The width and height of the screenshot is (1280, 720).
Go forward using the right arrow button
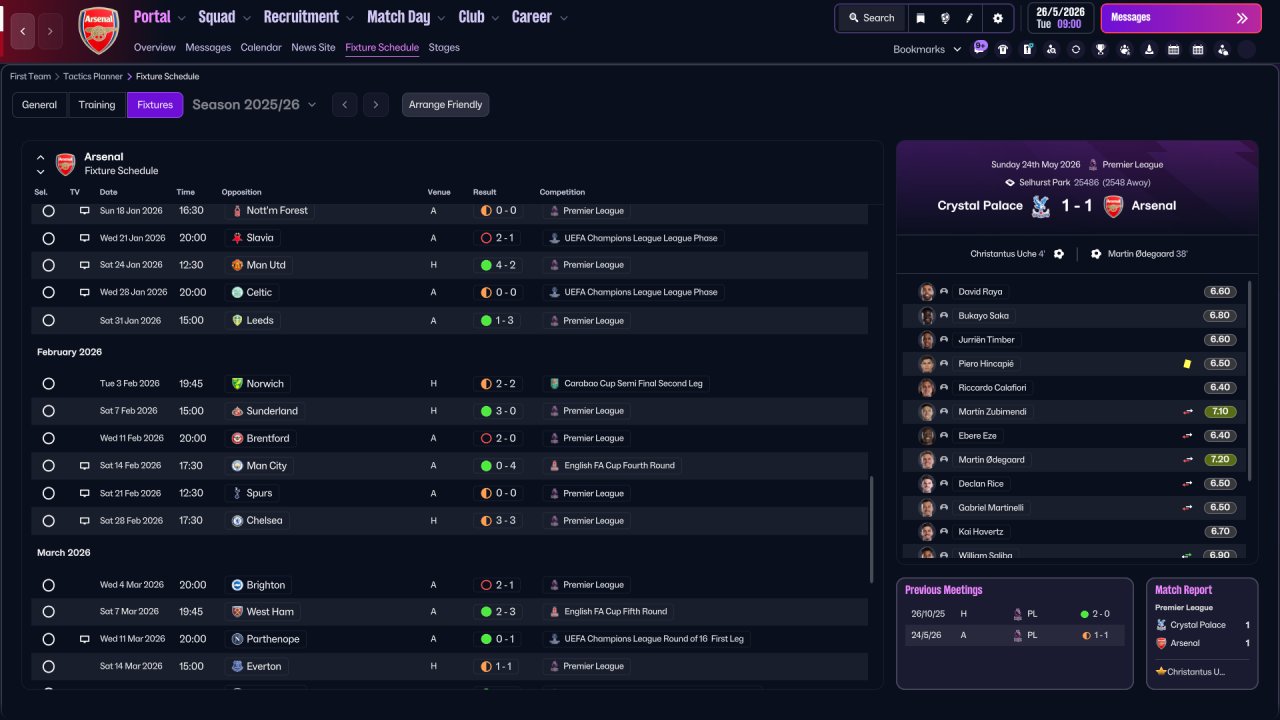[x=50, y=31]
